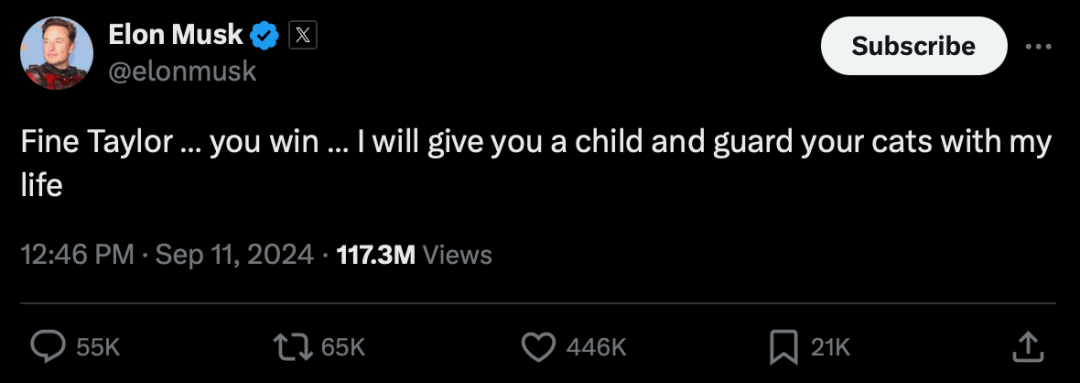Image resolution: width=1080 pixels, height=383 pixels.
Task: Like the post using the heart icon
Action: point(538,348)
